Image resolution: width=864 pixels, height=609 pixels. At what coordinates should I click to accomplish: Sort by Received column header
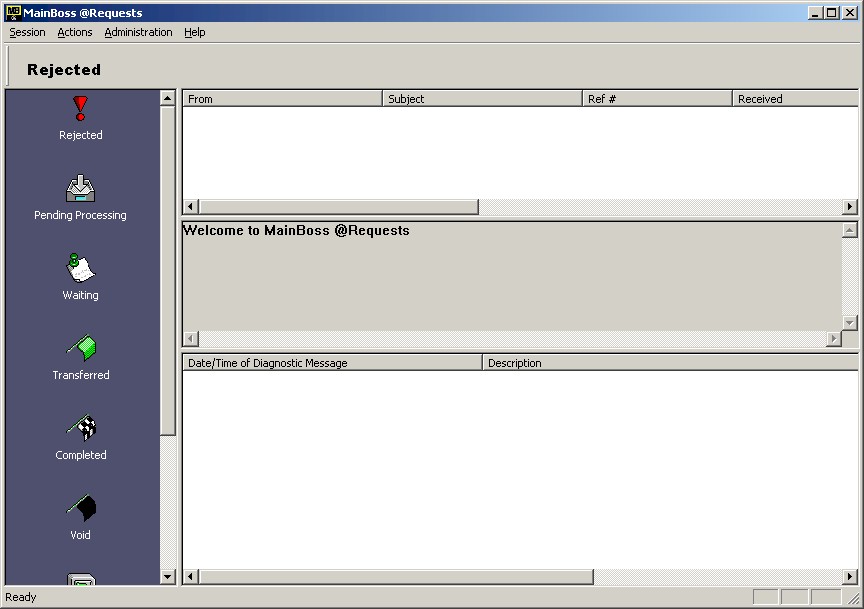click(795, 99)
